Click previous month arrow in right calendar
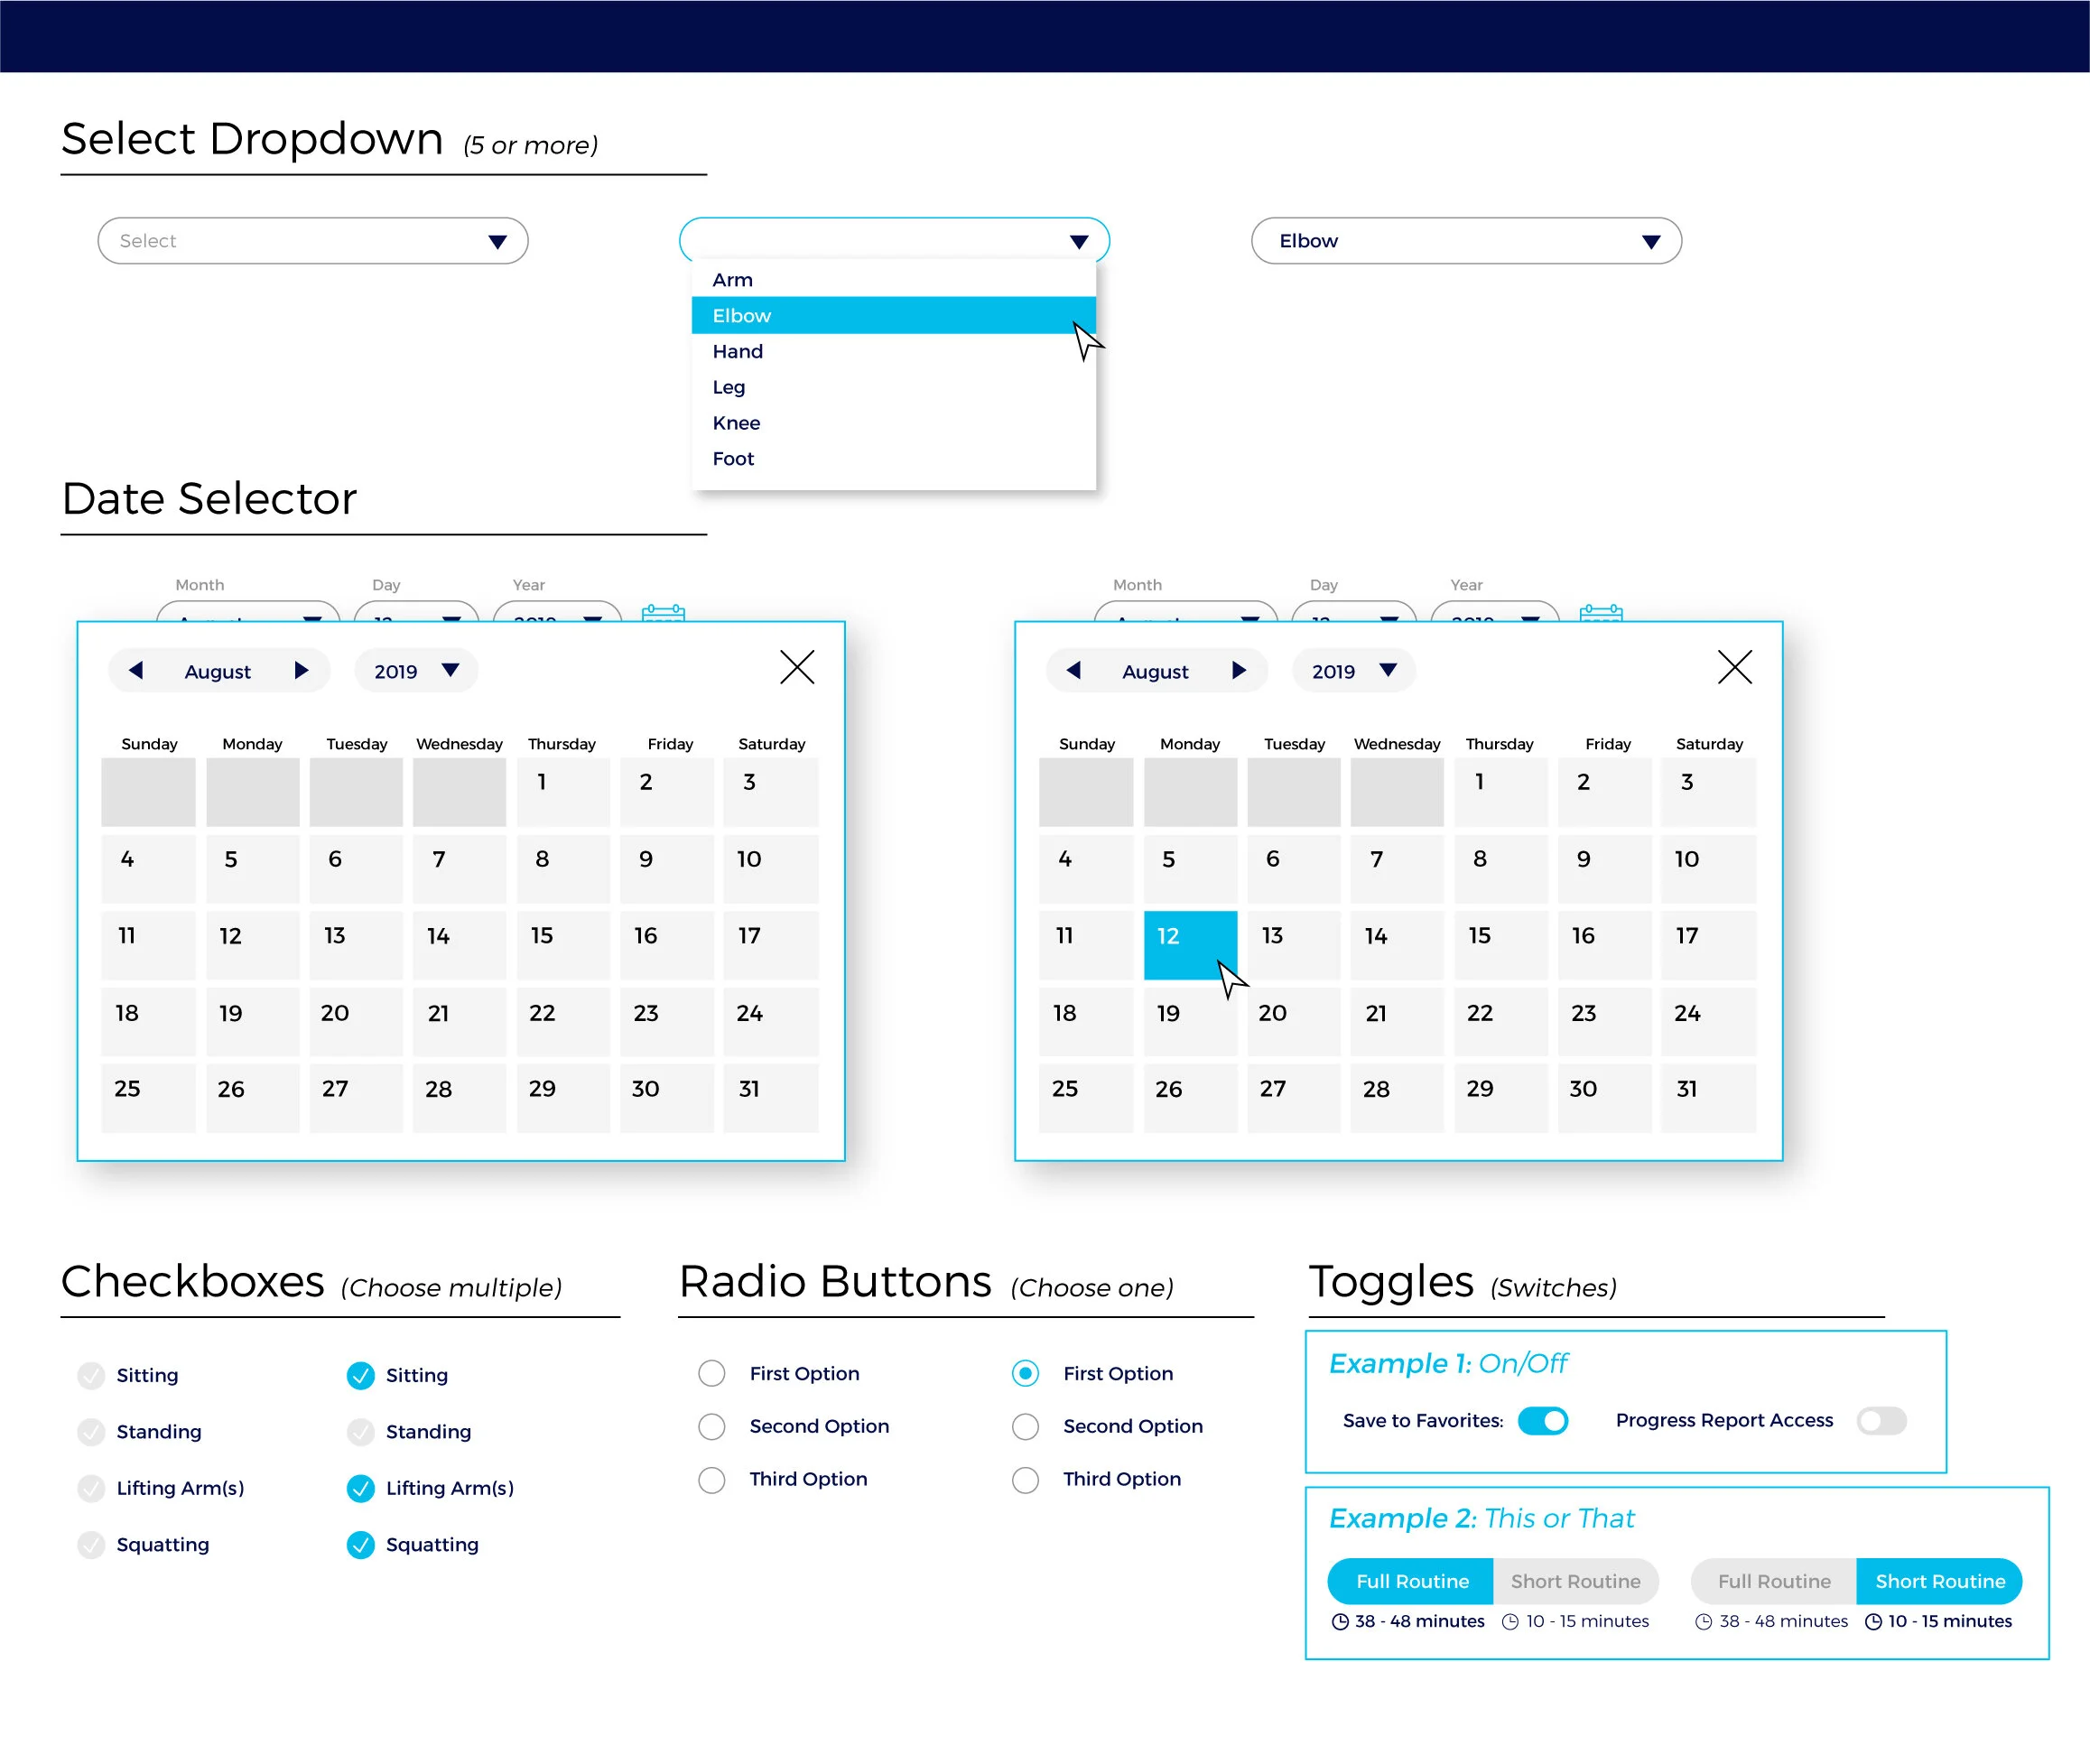 click(1074, 670)
